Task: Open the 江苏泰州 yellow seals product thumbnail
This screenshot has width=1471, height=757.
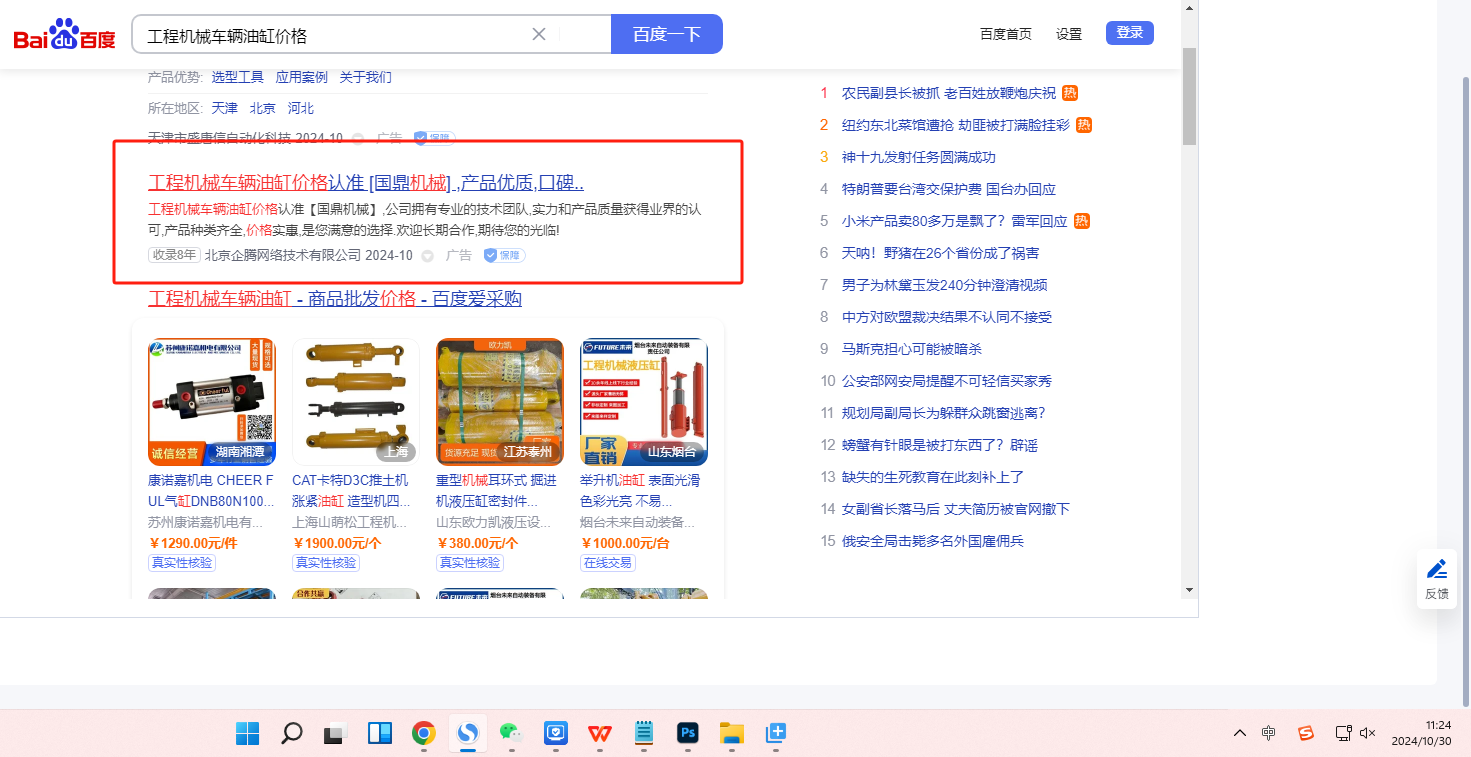Action: tap(500, 402)
